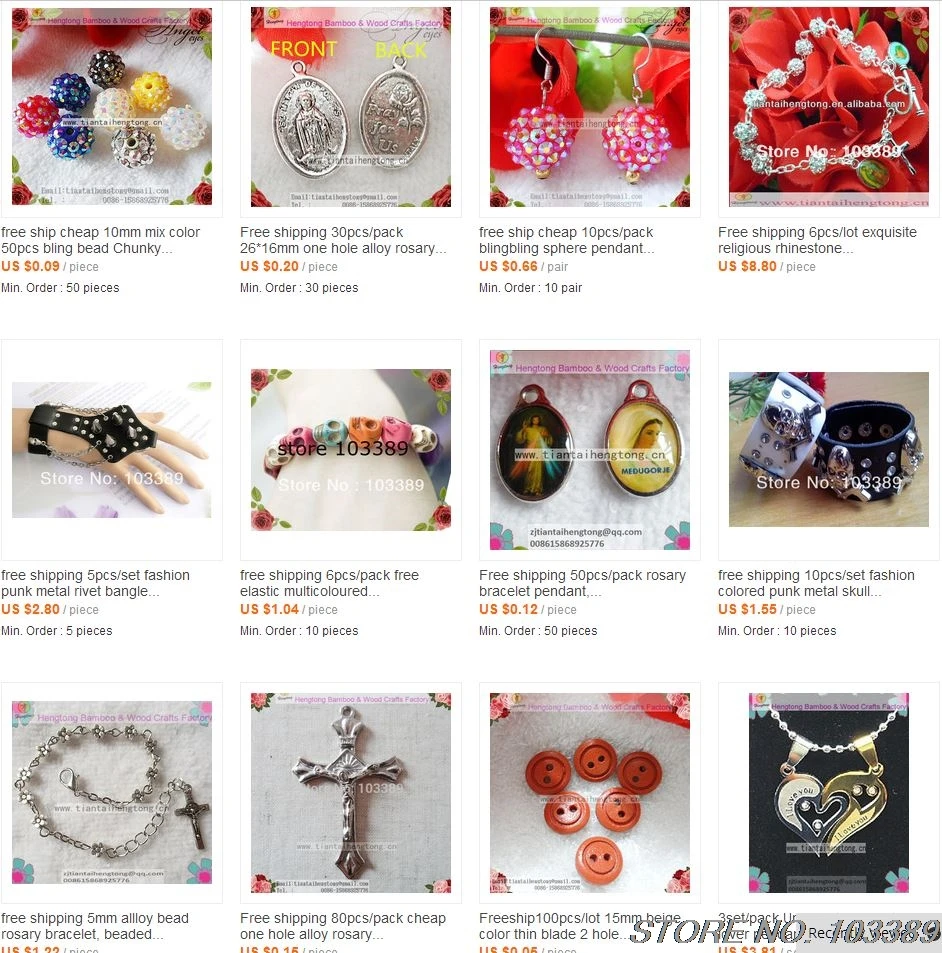Open the alloy bead rosary bracelet with cross image
This screenshot has width=942, height=953.
click(x=112, y=793)
